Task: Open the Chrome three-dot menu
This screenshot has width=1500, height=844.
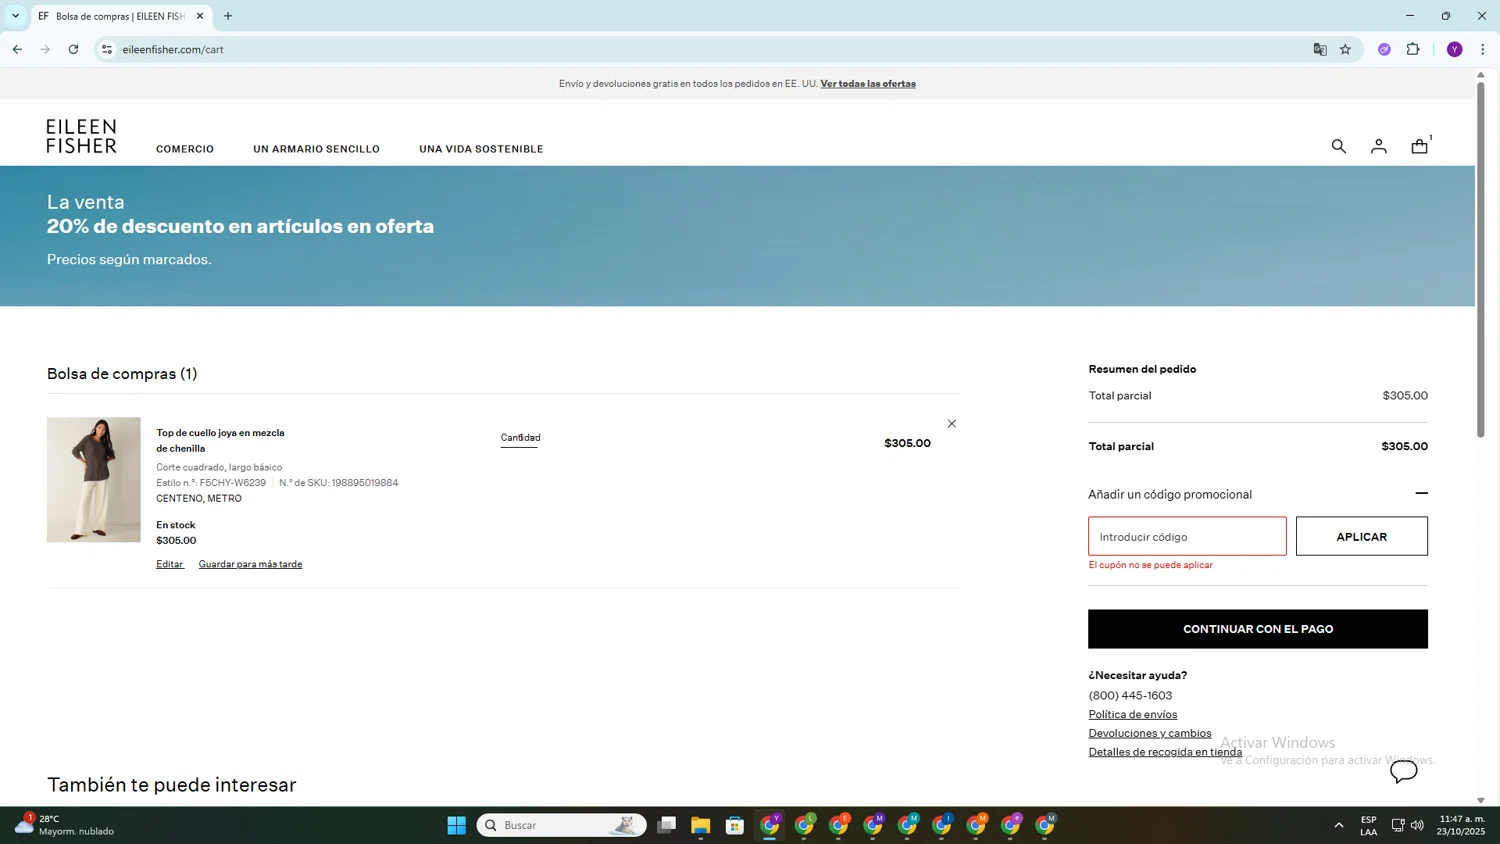Action: click(1482, 49)
